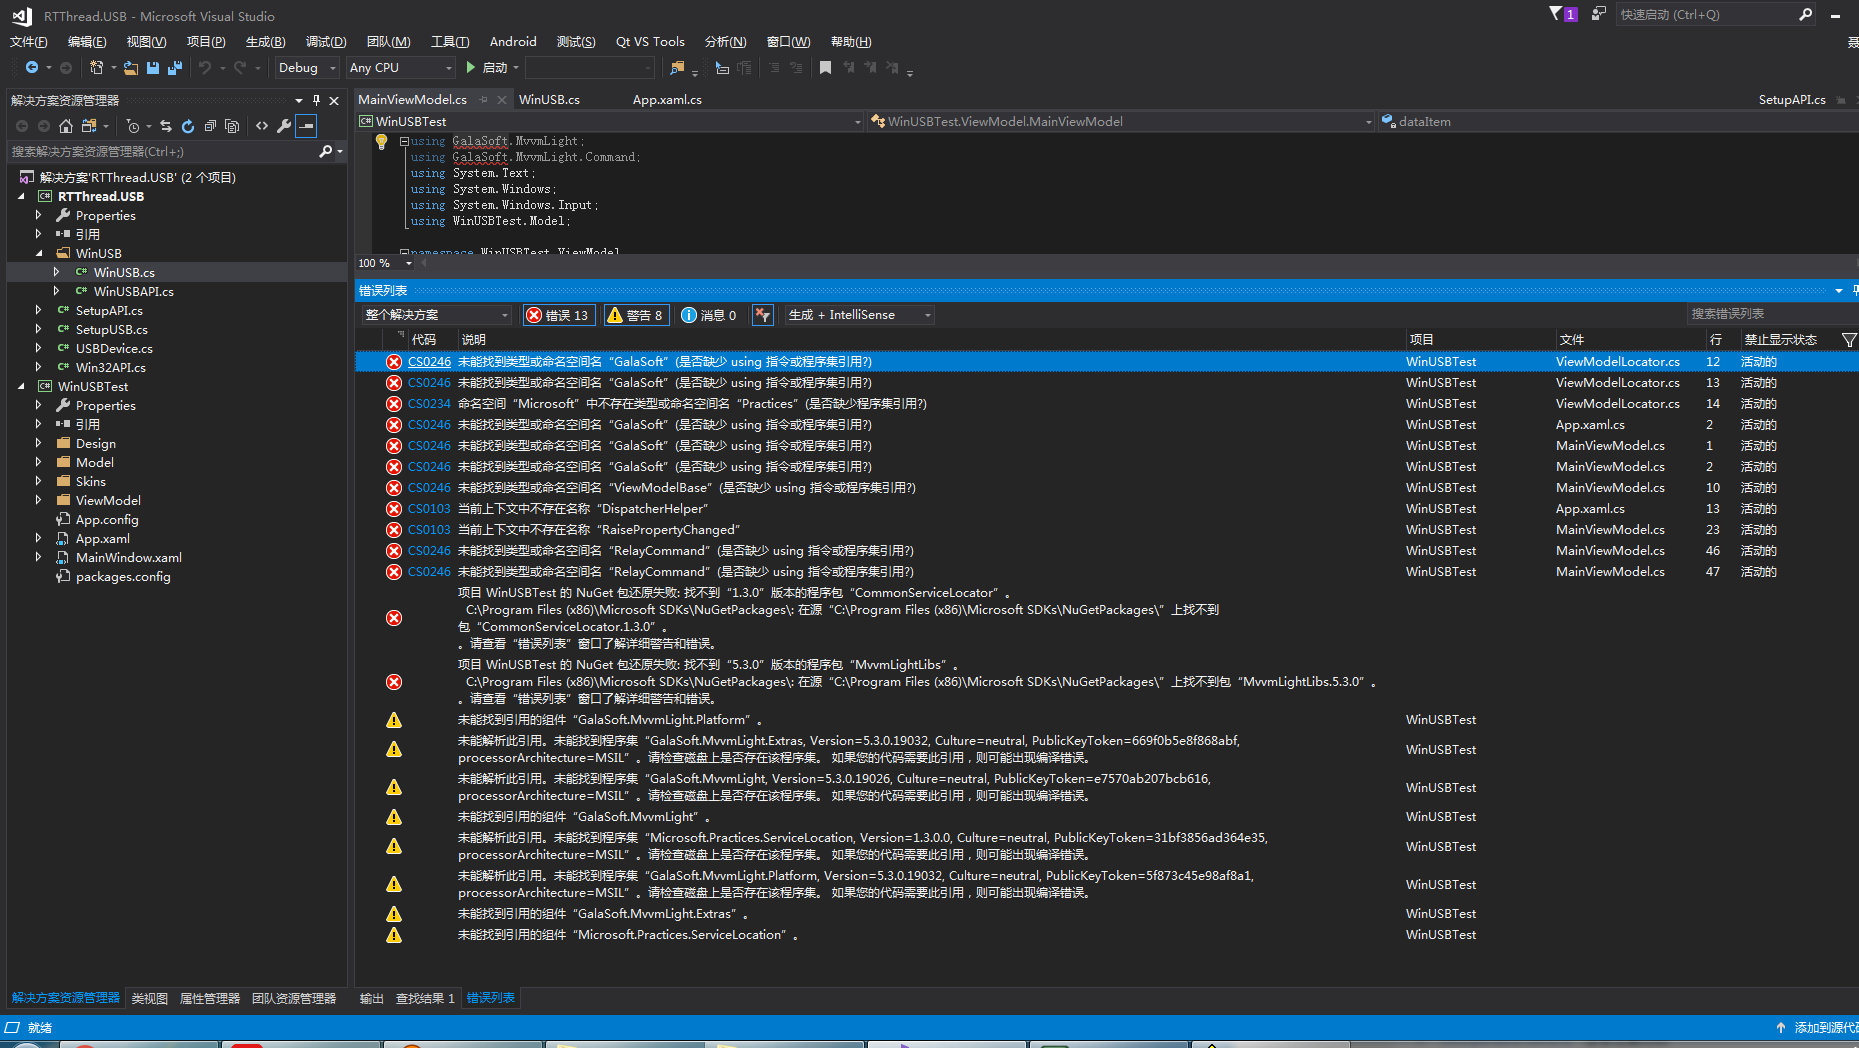This screenshot has height=1048, width=1859.
Task: Click the lightbulb quick actions icon
Action: click(381, 142)
